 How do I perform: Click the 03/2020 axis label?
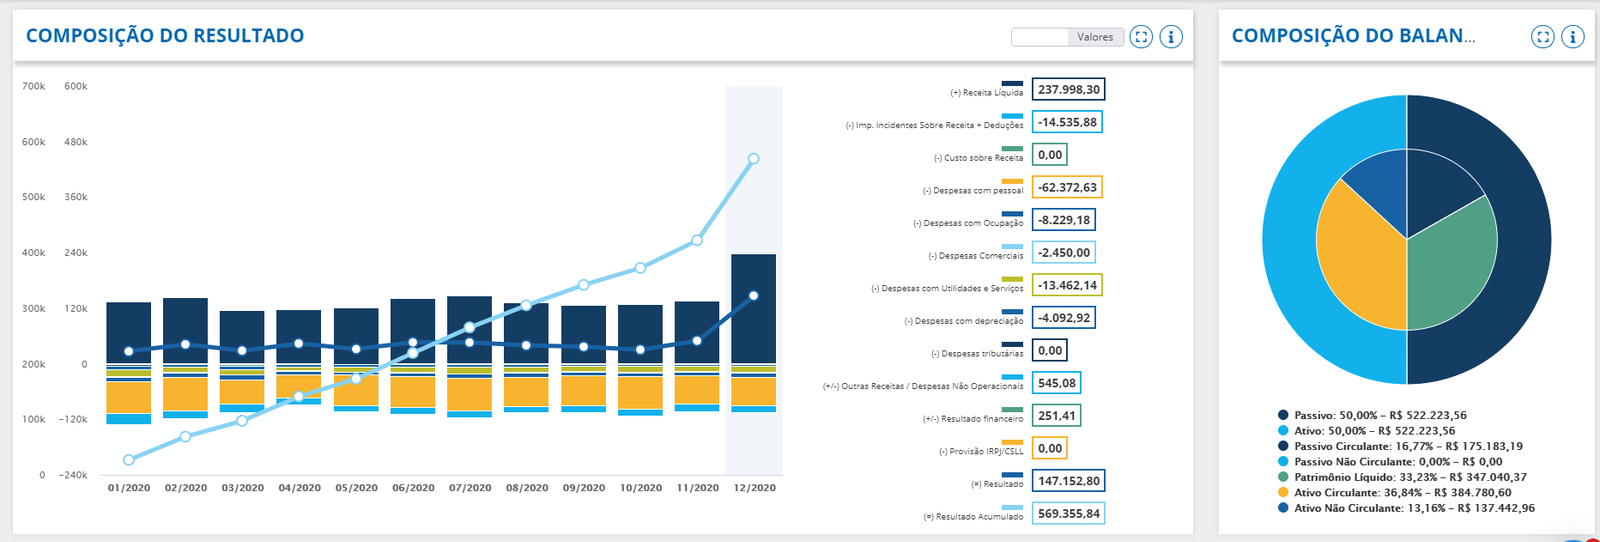(243, 488)
